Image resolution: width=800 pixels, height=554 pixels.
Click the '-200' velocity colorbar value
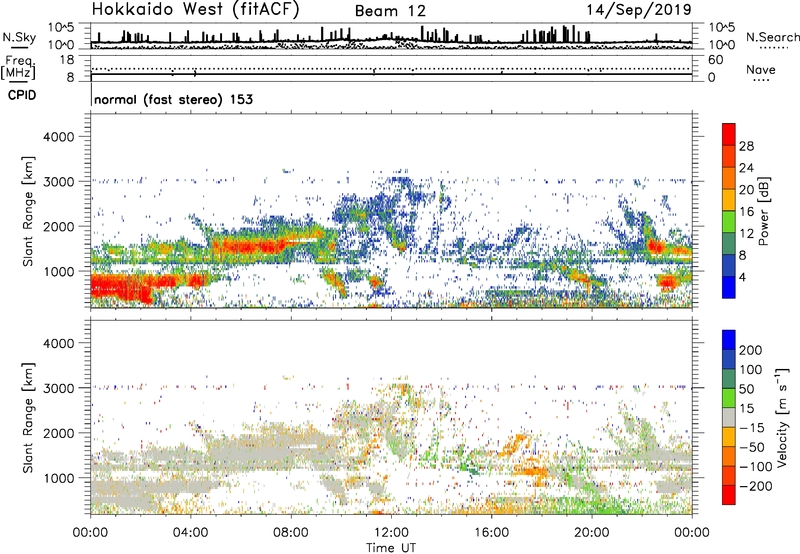point(754,486)
